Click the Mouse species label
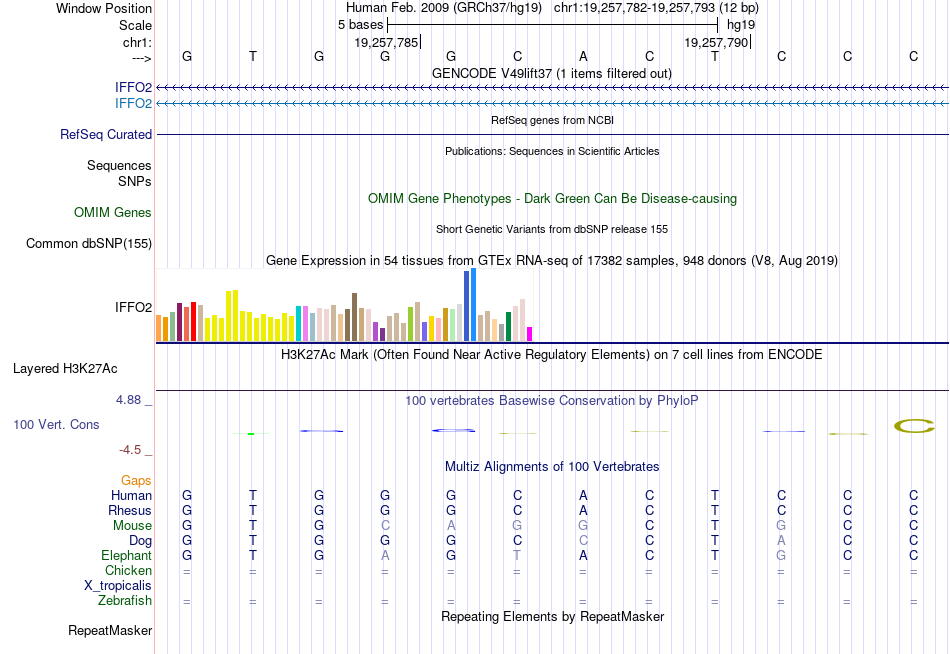950x654 pixels. [x=132, y=526]
